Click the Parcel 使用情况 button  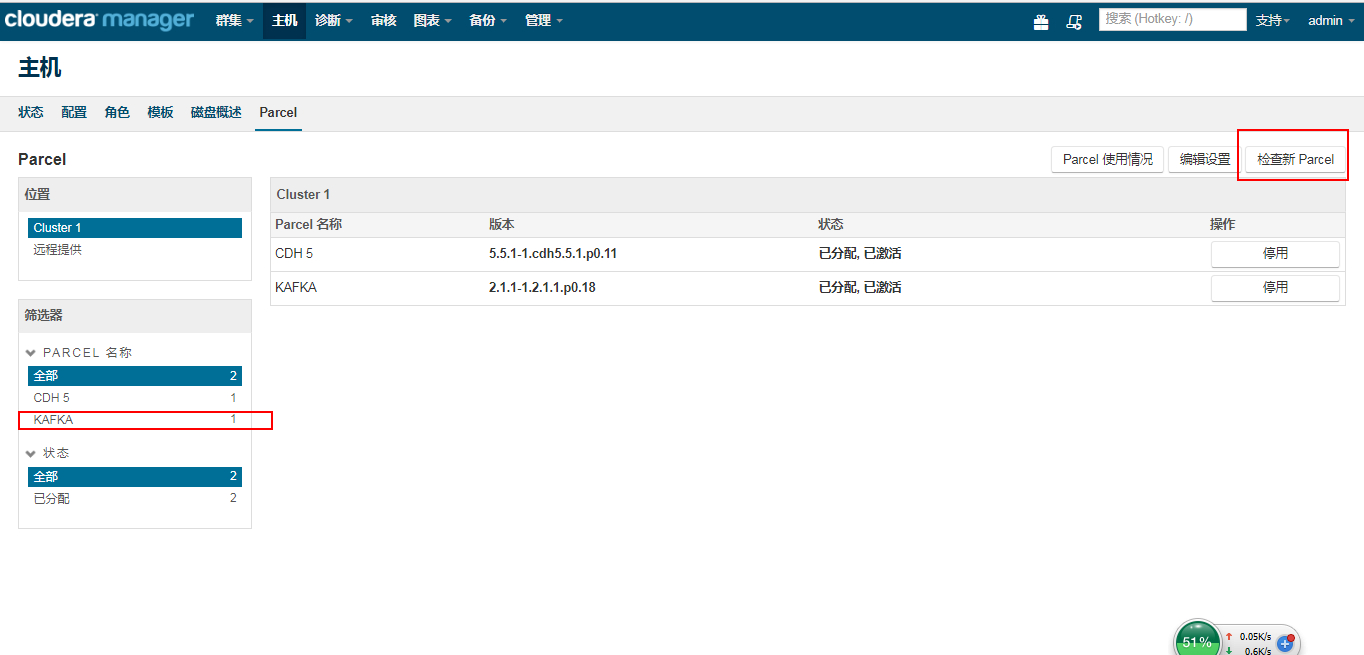pyautogui.click(x=1107, y=159)
